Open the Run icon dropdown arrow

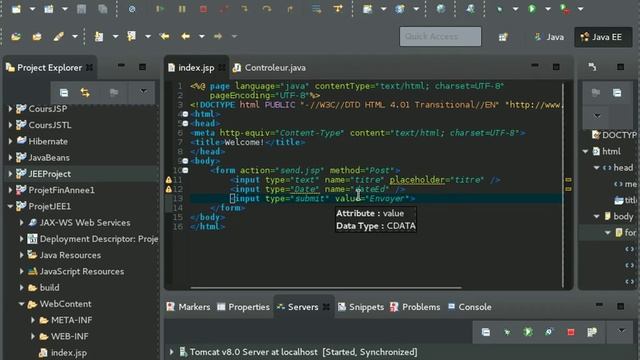(x=548, y=9)
